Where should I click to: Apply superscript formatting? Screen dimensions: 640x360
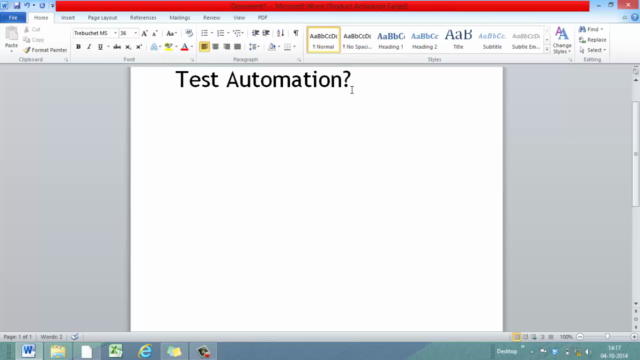139,47
